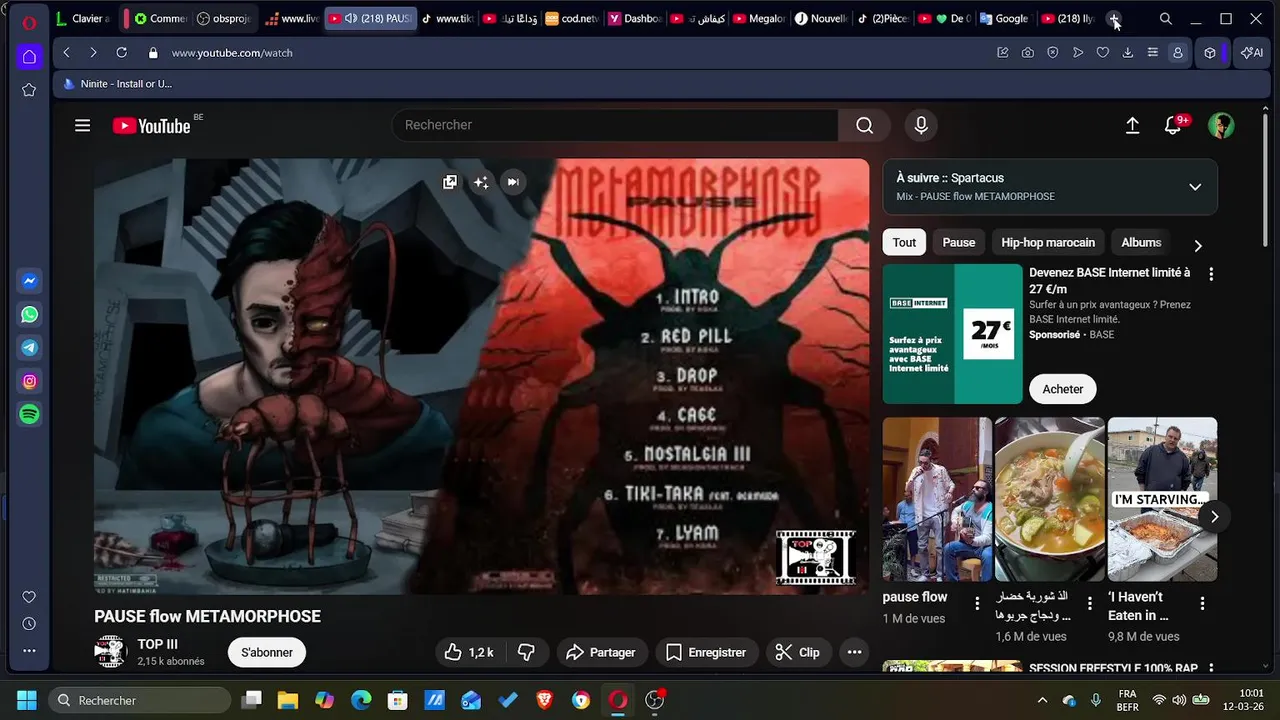This screenshot has height=720, width=1280.
Task: Show more filter chips with right arrow
Action: 1198,244
